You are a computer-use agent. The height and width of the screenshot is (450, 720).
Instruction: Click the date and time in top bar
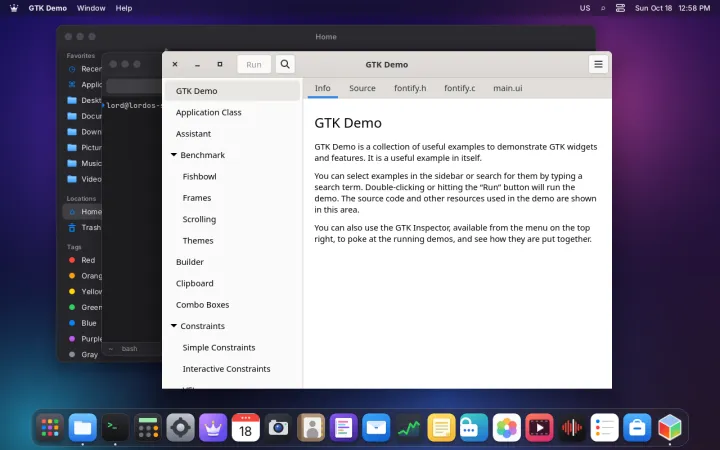672,8
